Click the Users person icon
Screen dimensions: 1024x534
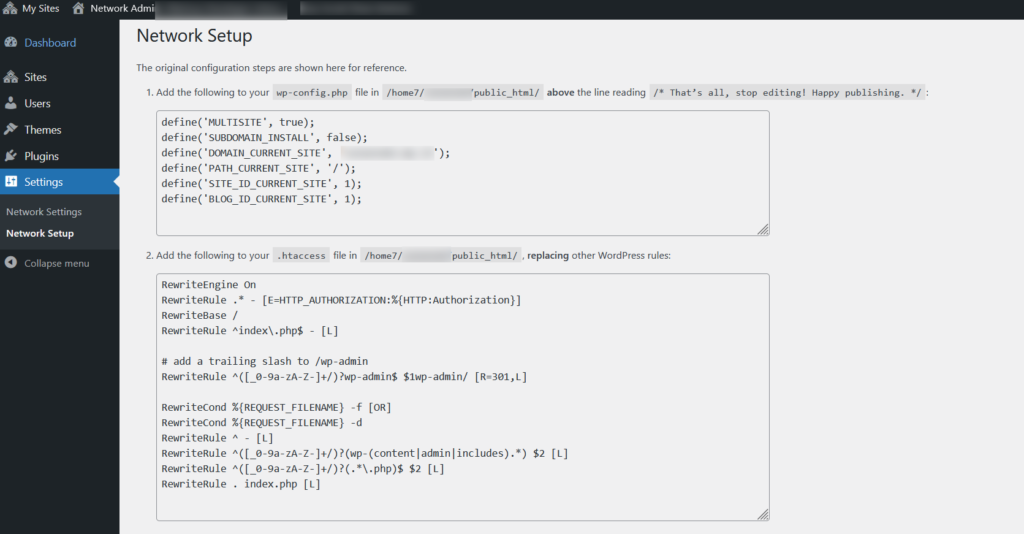(11, 103)
